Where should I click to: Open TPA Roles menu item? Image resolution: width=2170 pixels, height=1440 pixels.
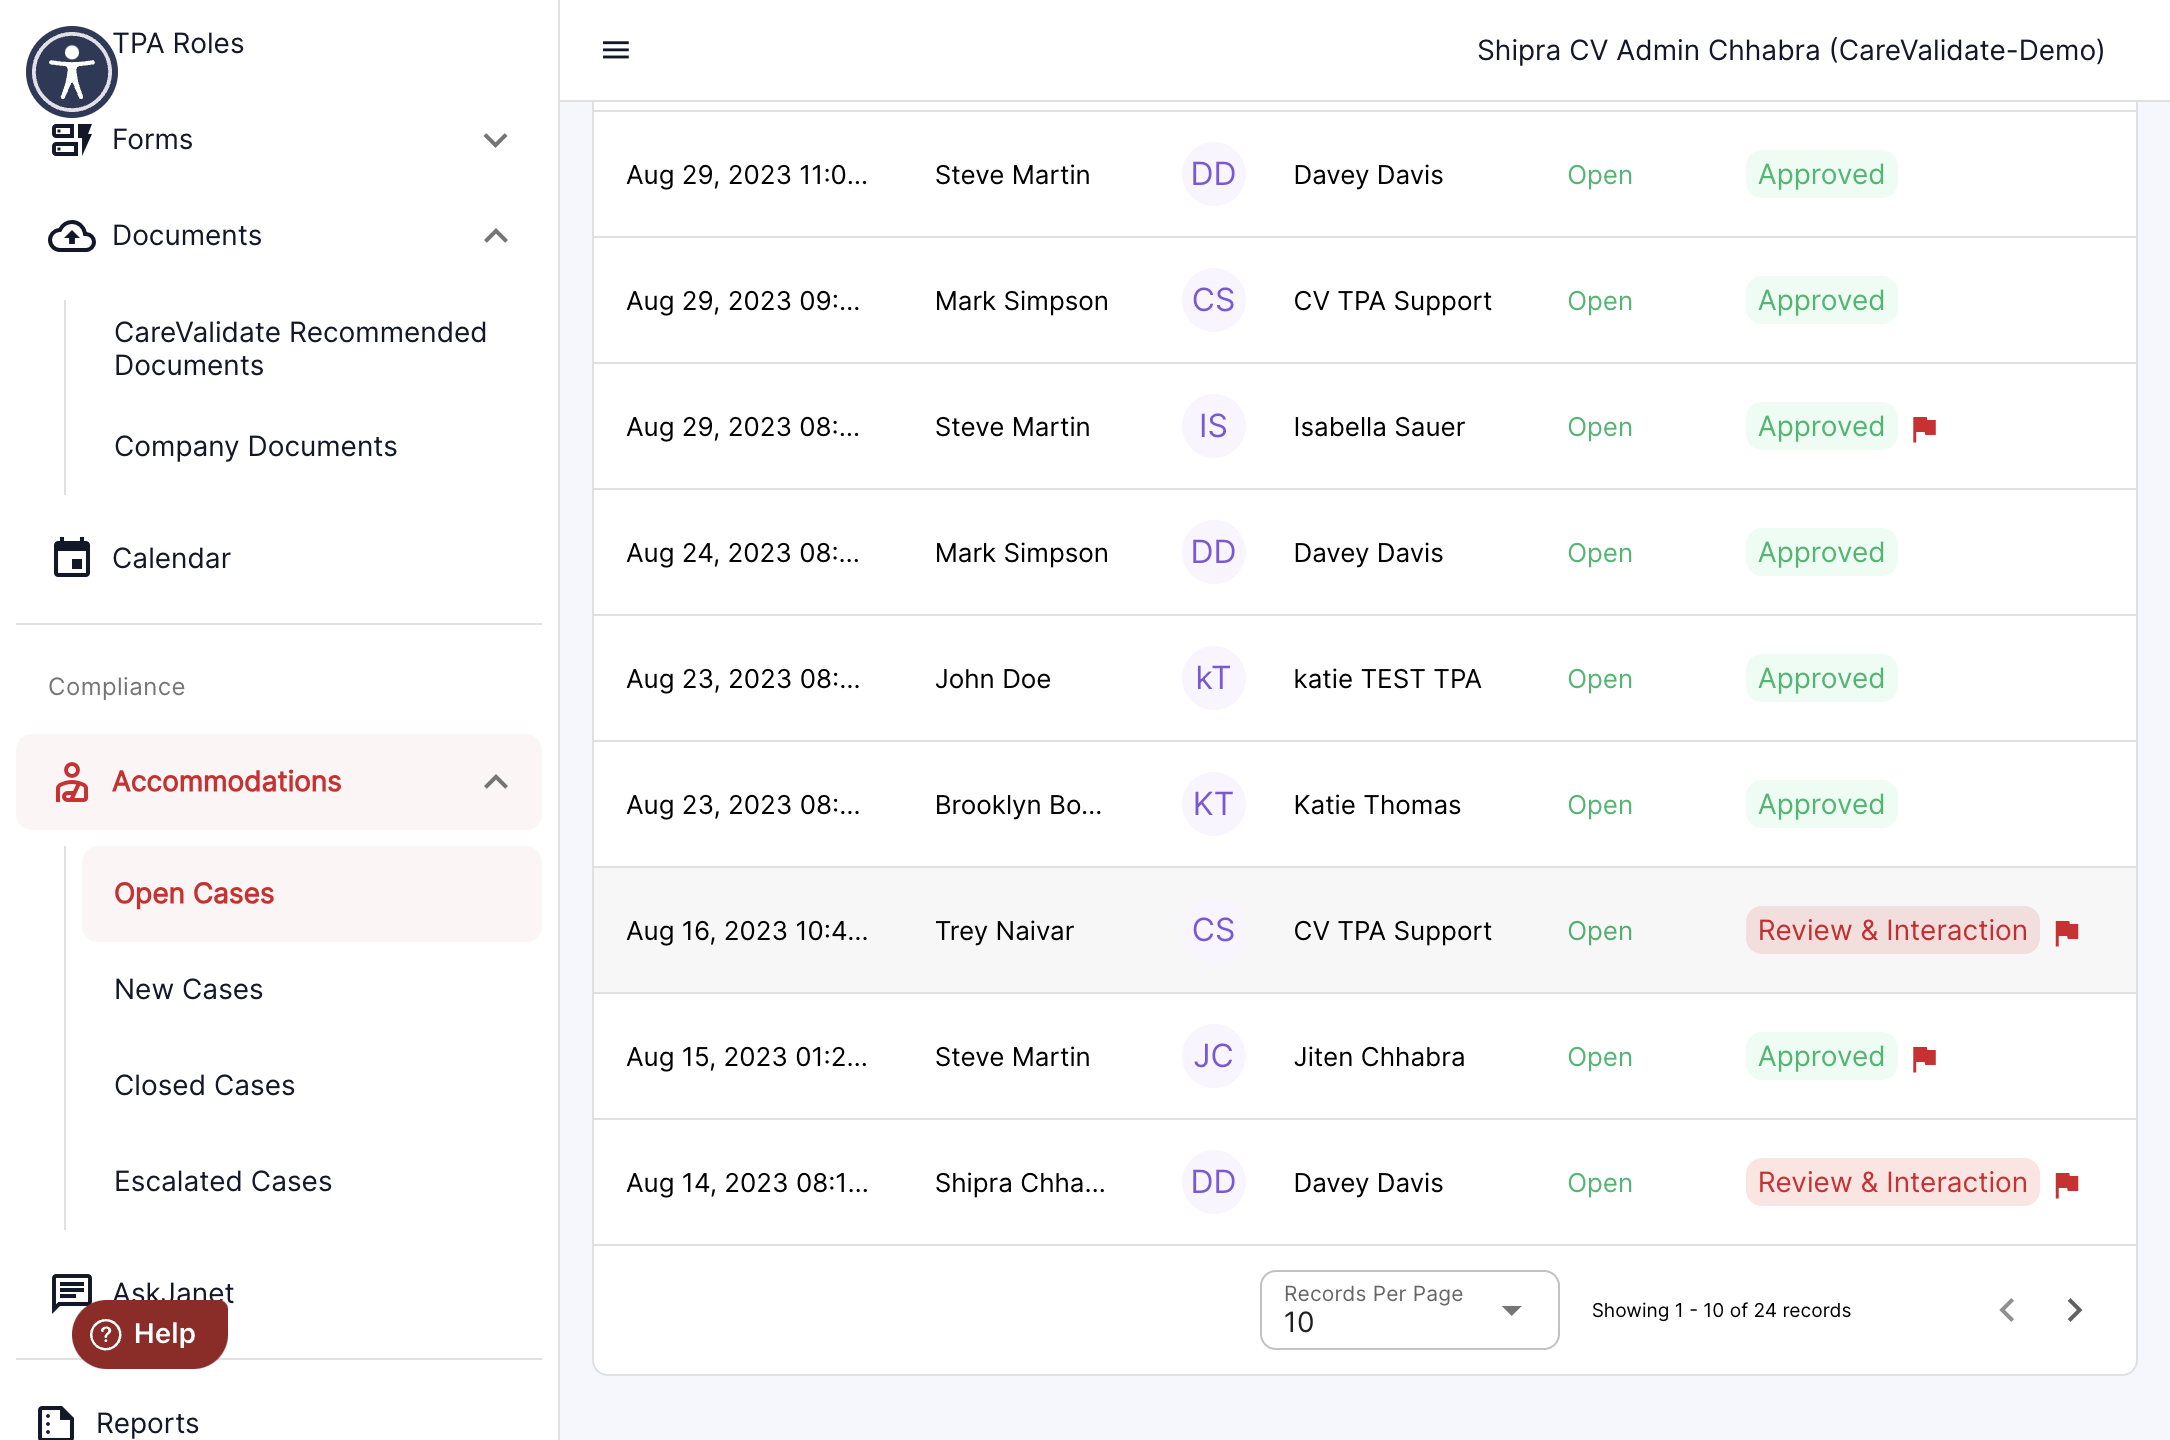178,44
